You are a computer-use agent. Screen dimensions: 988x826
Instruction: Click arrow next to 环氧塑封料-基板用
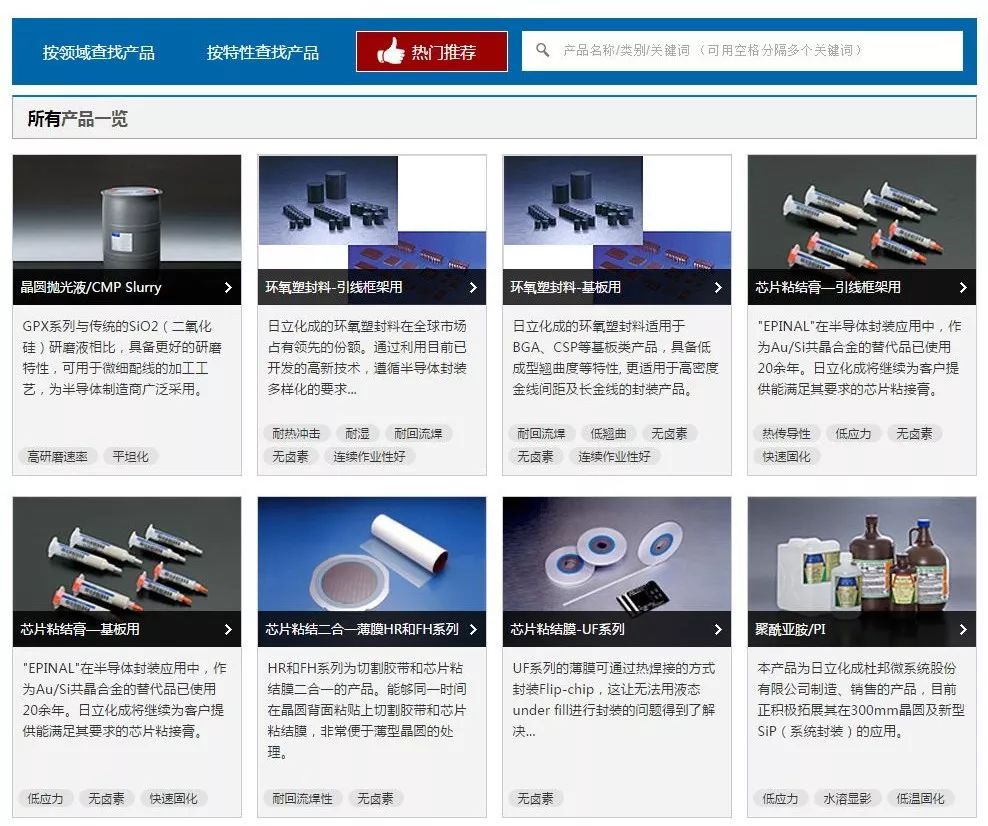[x=718, y=287]
